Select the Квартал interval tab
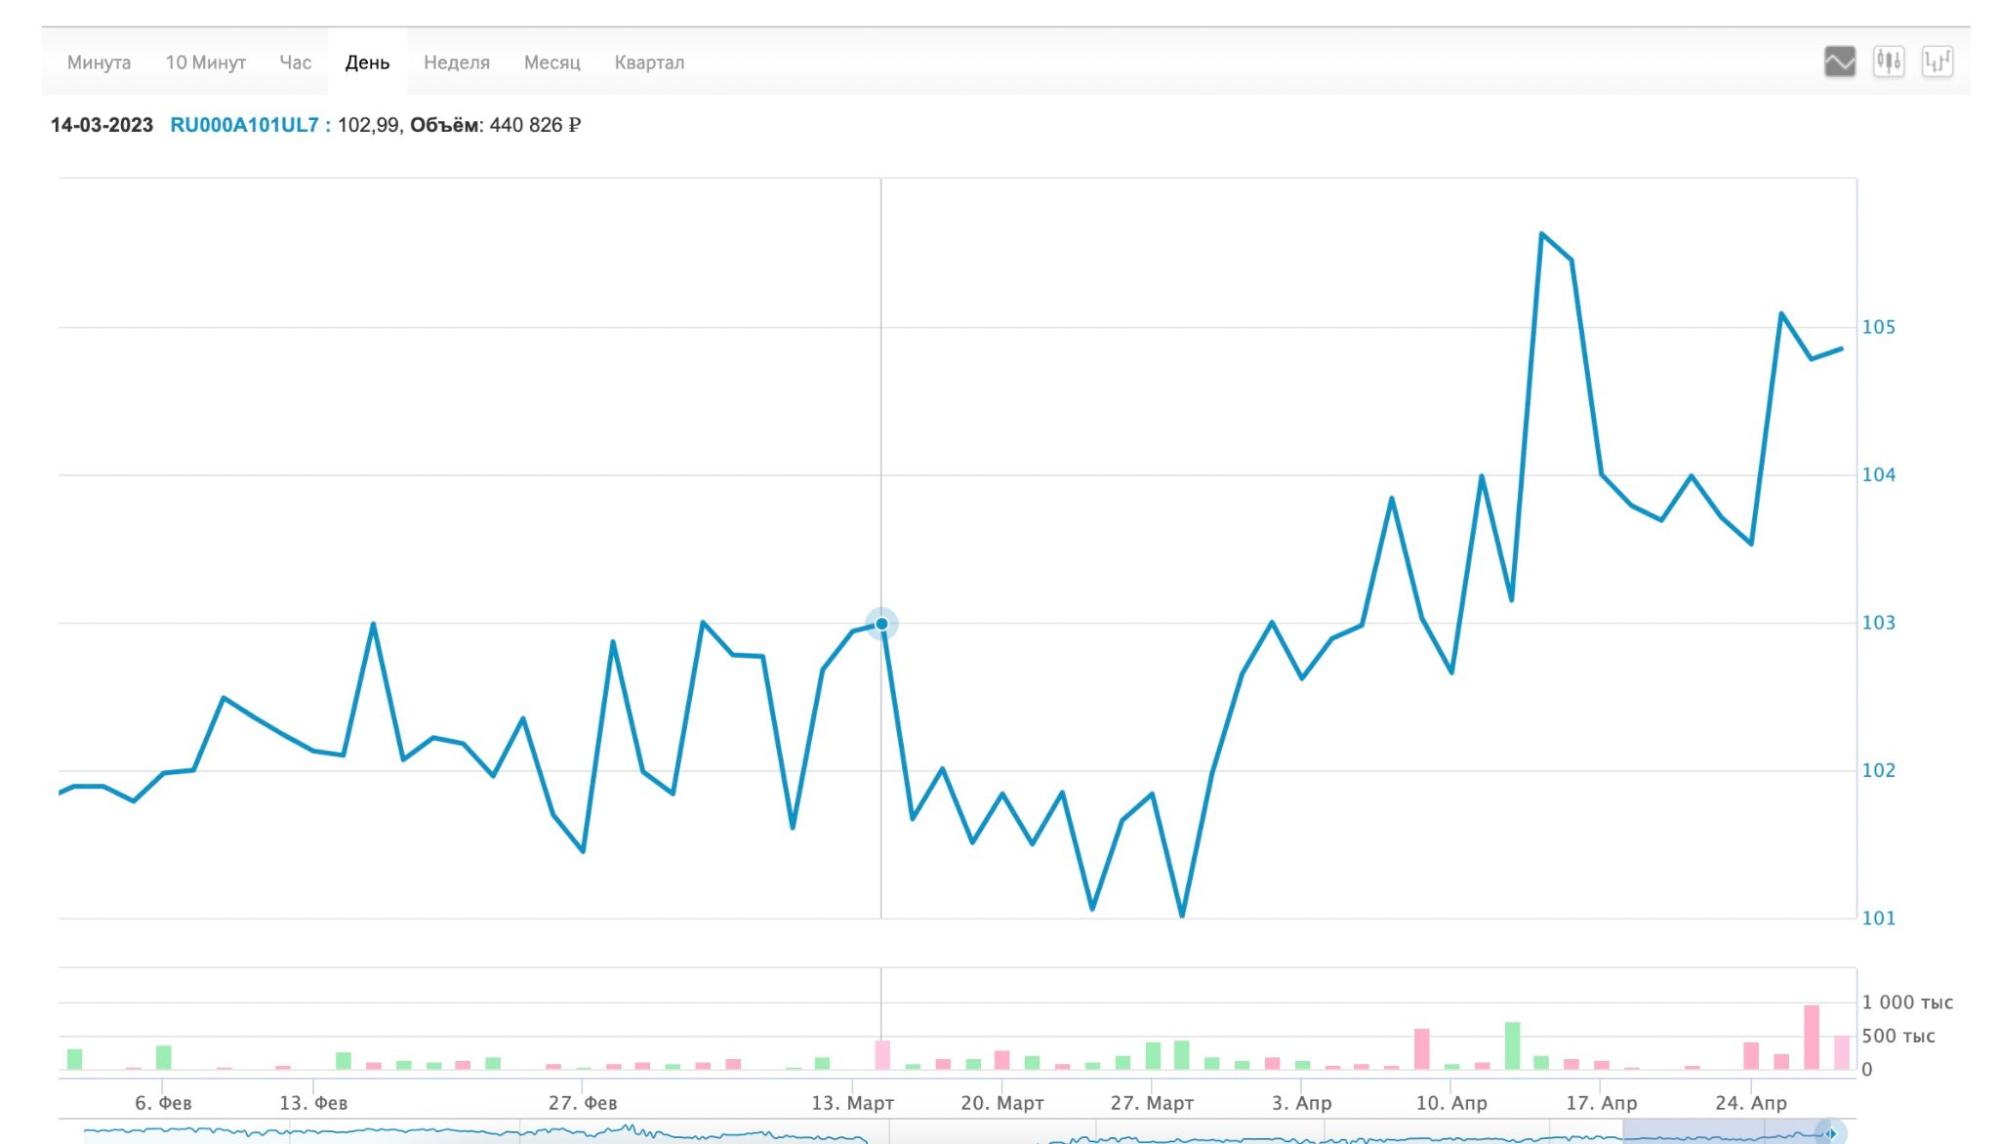 pyautogui.click(x=649, y=62)
